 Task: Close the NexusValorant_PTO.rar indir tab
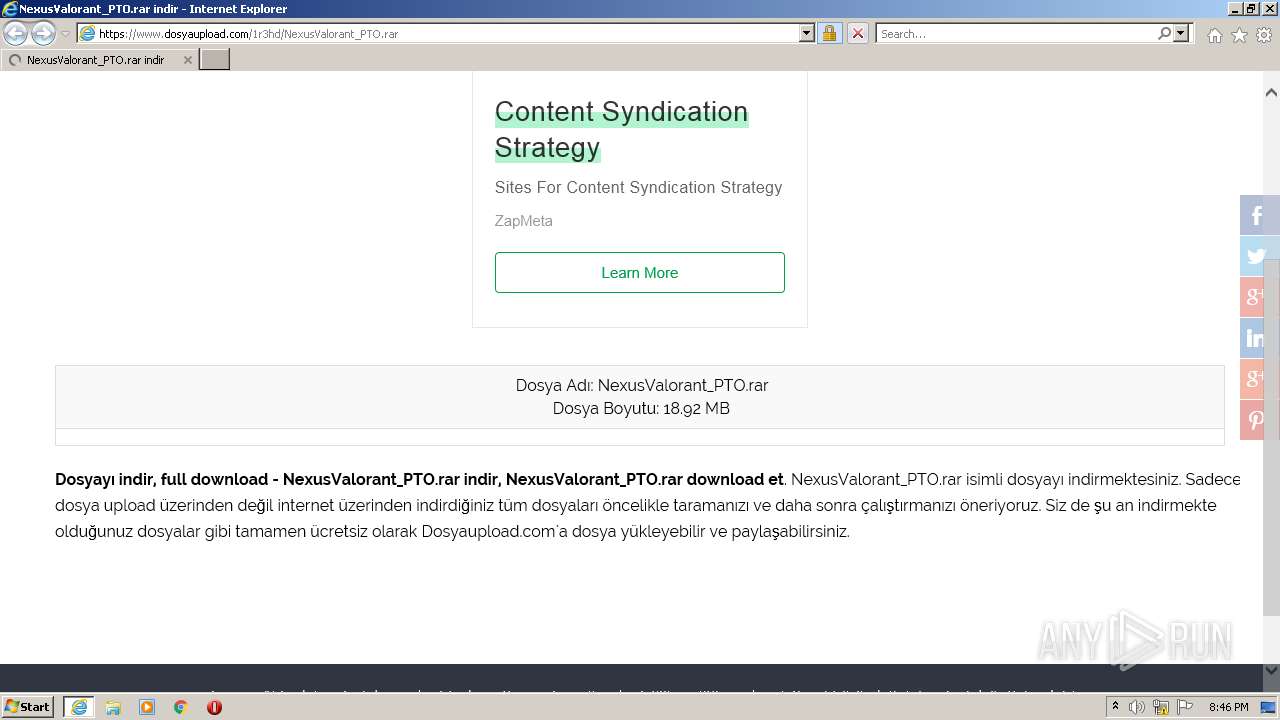(187, 60)
